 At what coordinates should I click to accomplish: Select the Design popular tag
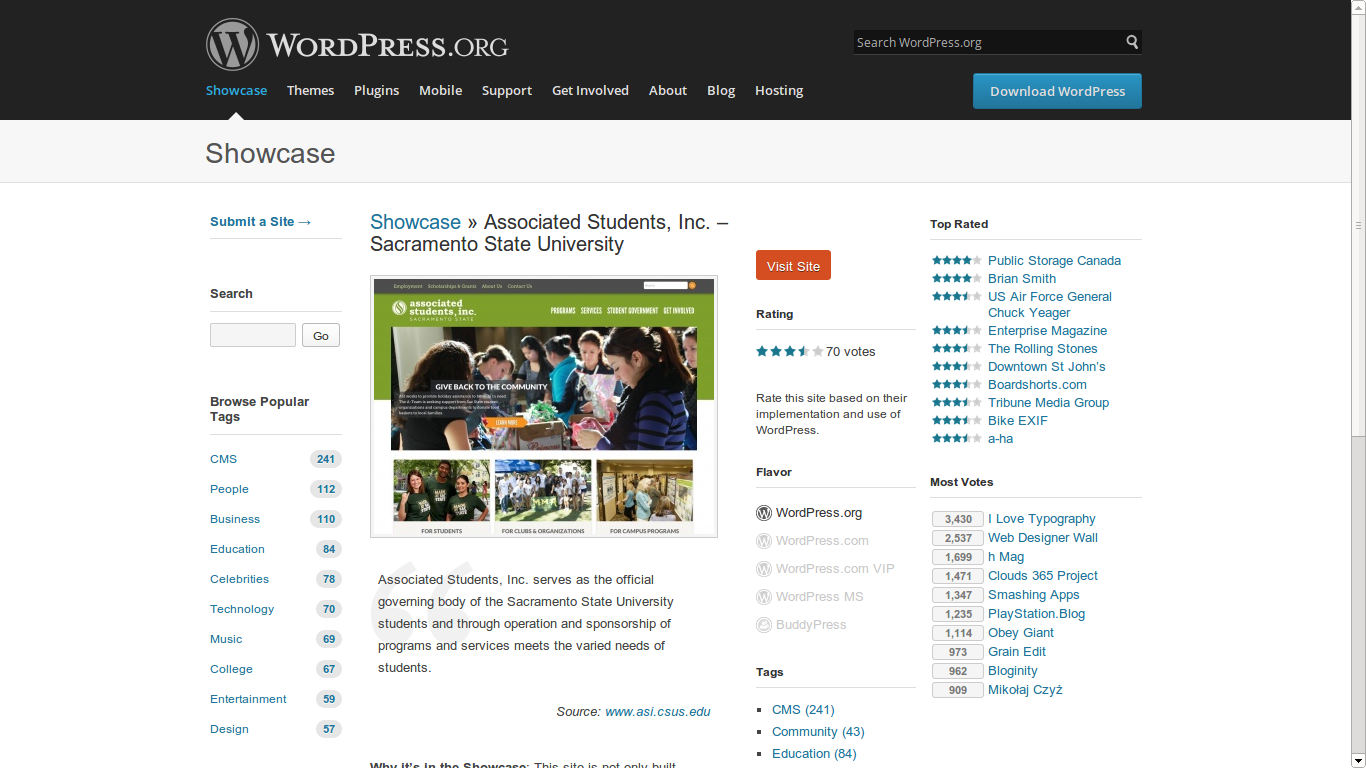pyautogui.click(x=229, y=729)
